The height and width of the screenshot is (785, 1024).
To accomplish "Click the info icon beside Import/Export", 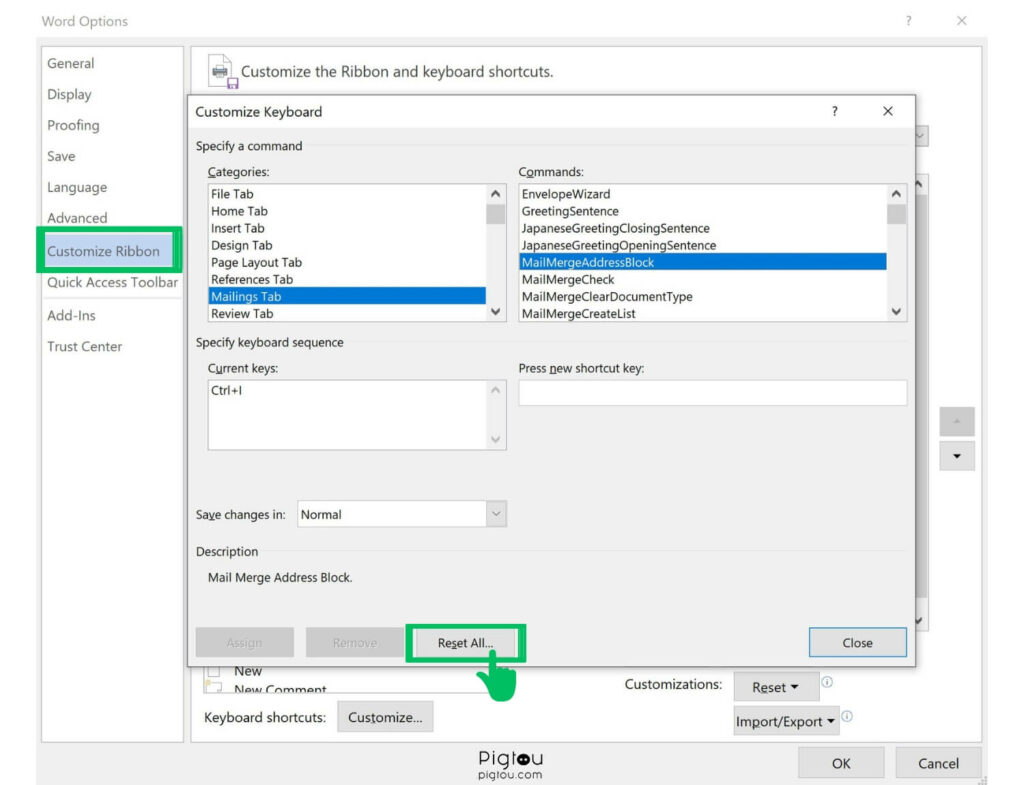I will 847,717.
